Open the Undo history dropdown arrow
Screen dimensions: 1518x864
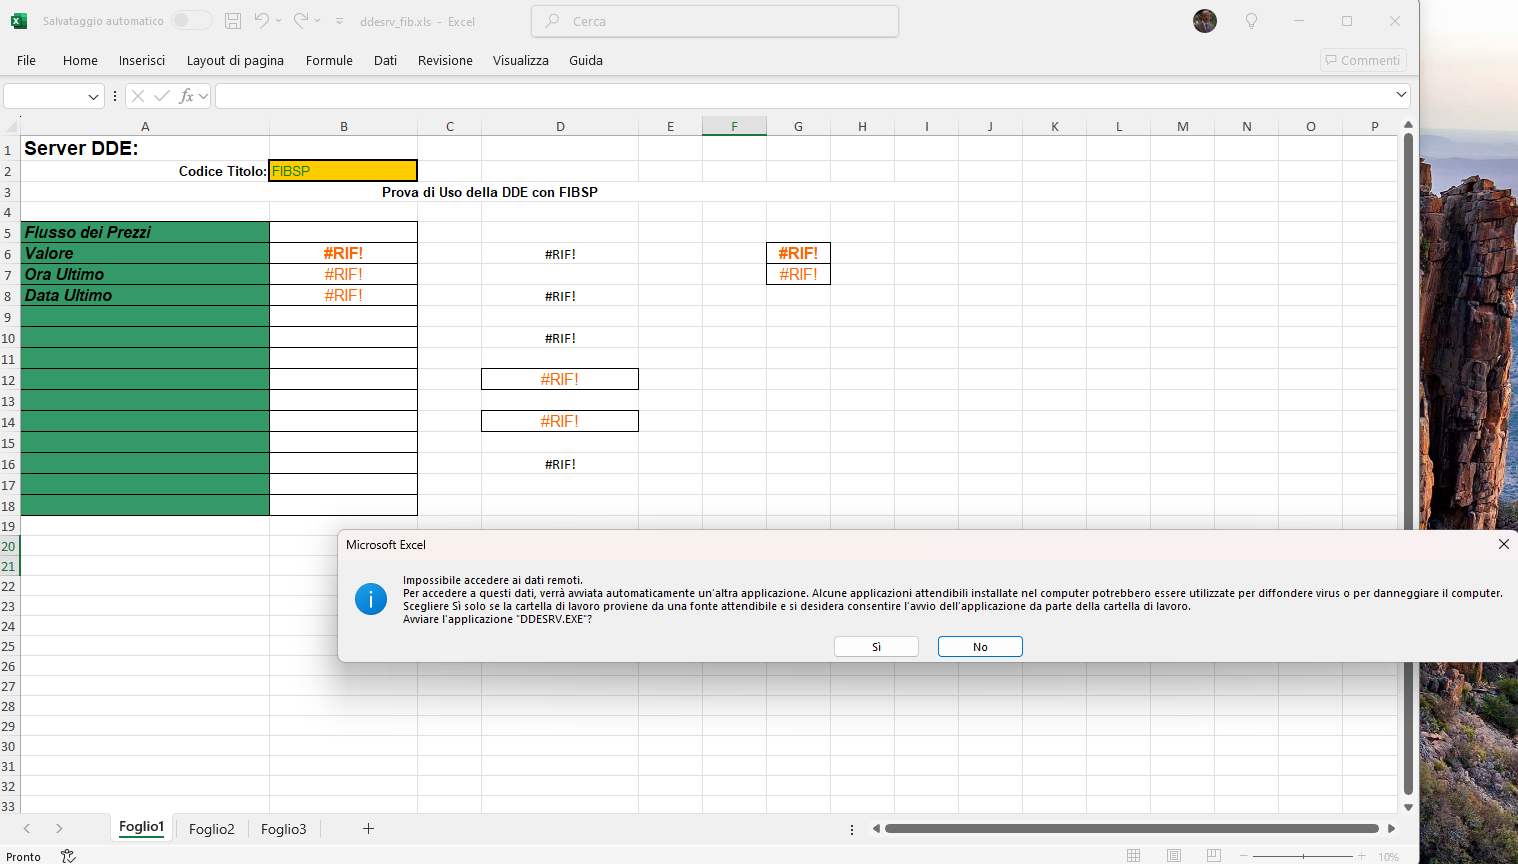coord(279,21)
